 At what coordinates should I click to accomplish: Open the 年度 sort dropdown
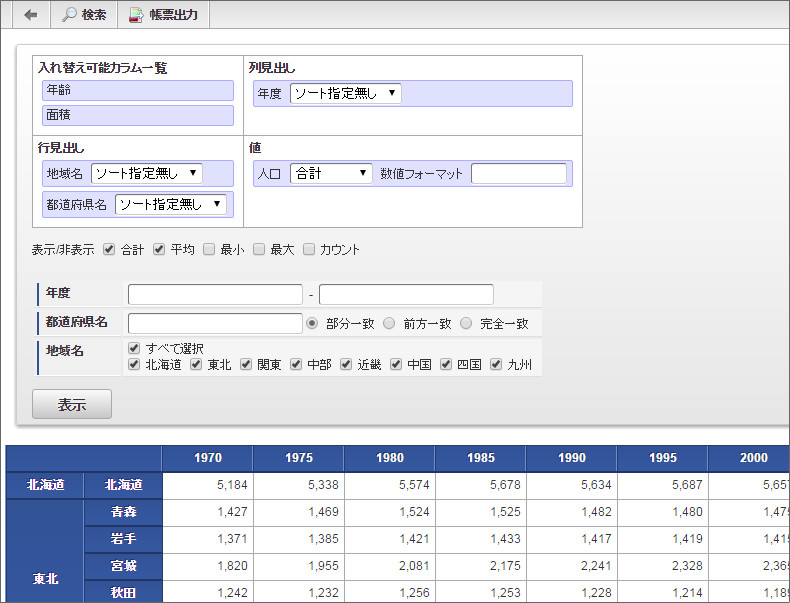tap(346, 93)
